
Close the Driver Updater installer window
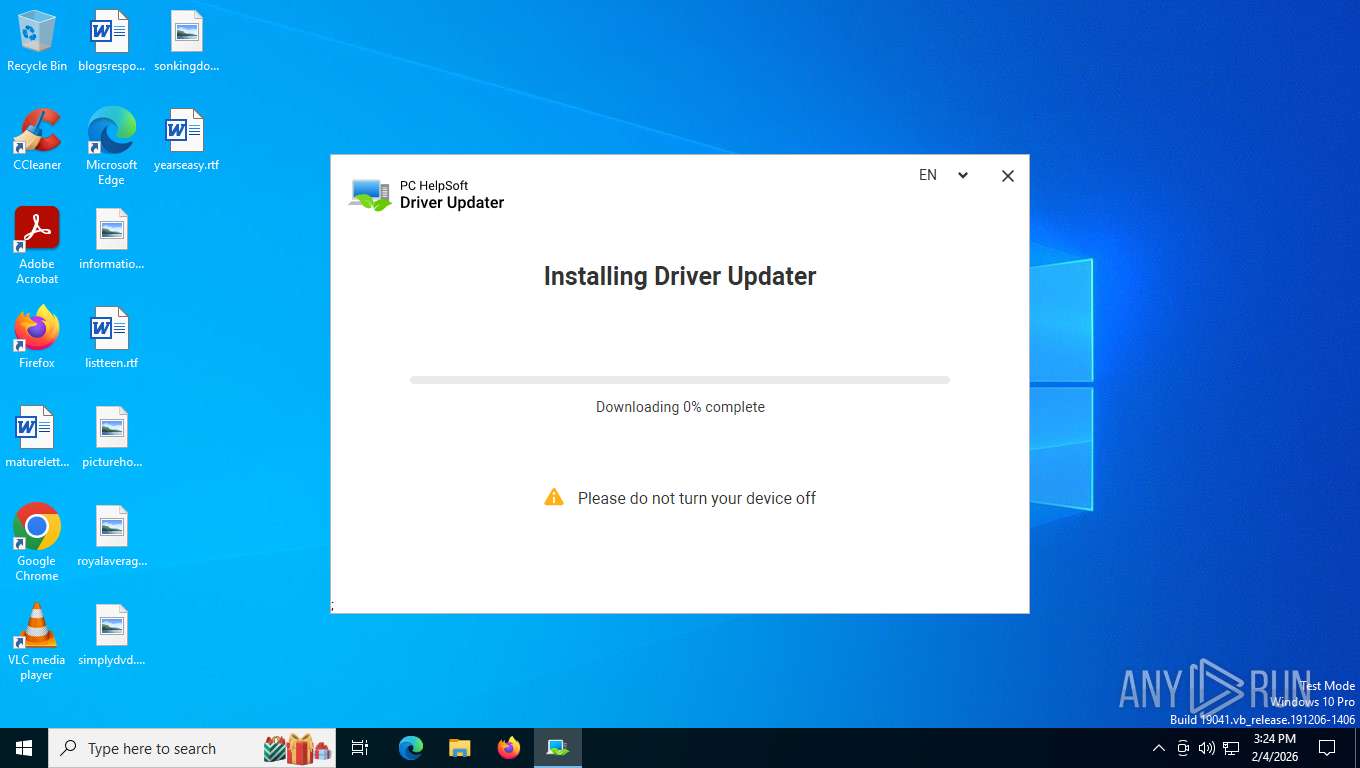[x=1008, y=176]
